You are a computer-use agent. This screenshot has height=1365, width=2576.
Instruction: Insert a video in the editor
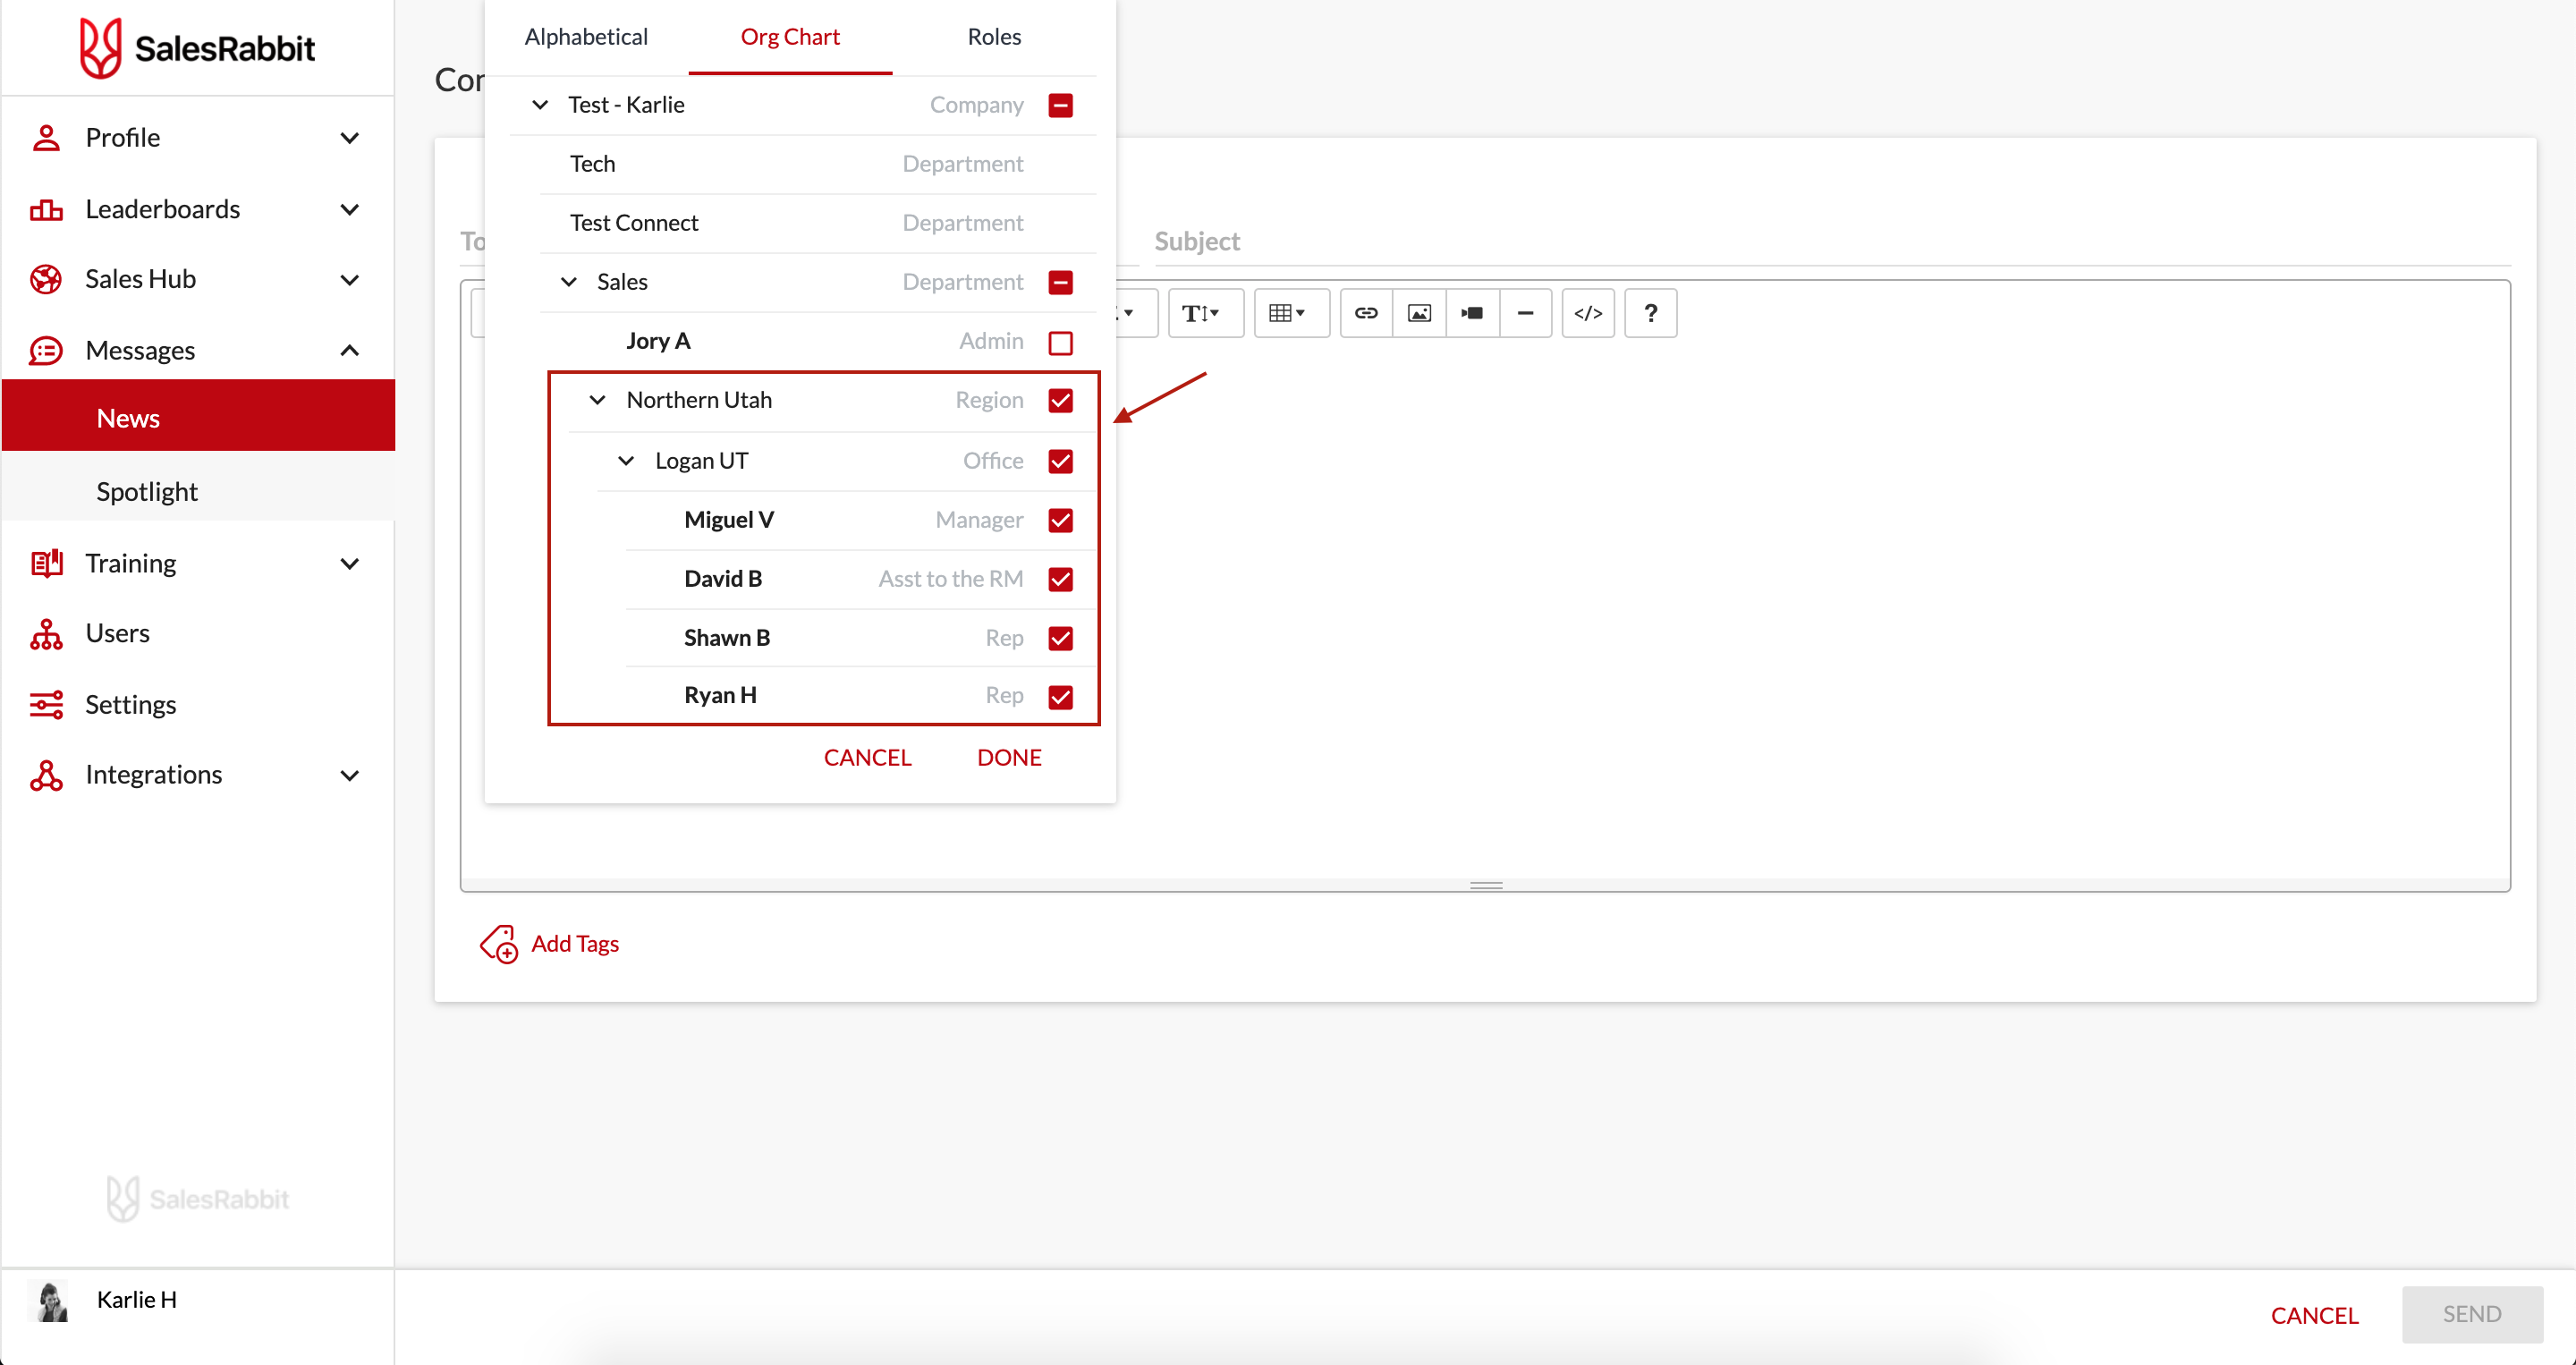click(1472, 313)
